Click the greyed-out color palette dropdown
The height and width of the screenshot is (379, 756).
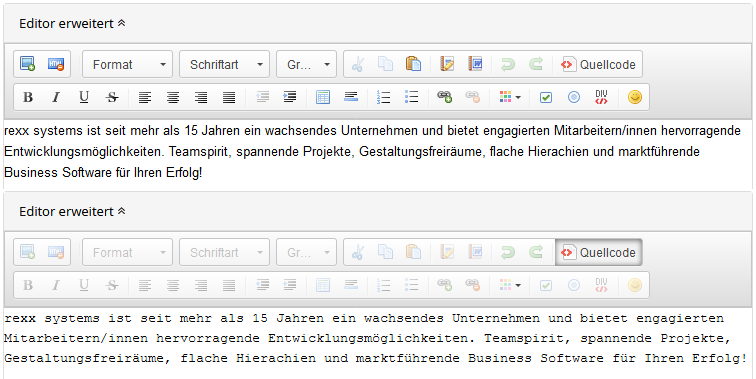click(510, 285)
